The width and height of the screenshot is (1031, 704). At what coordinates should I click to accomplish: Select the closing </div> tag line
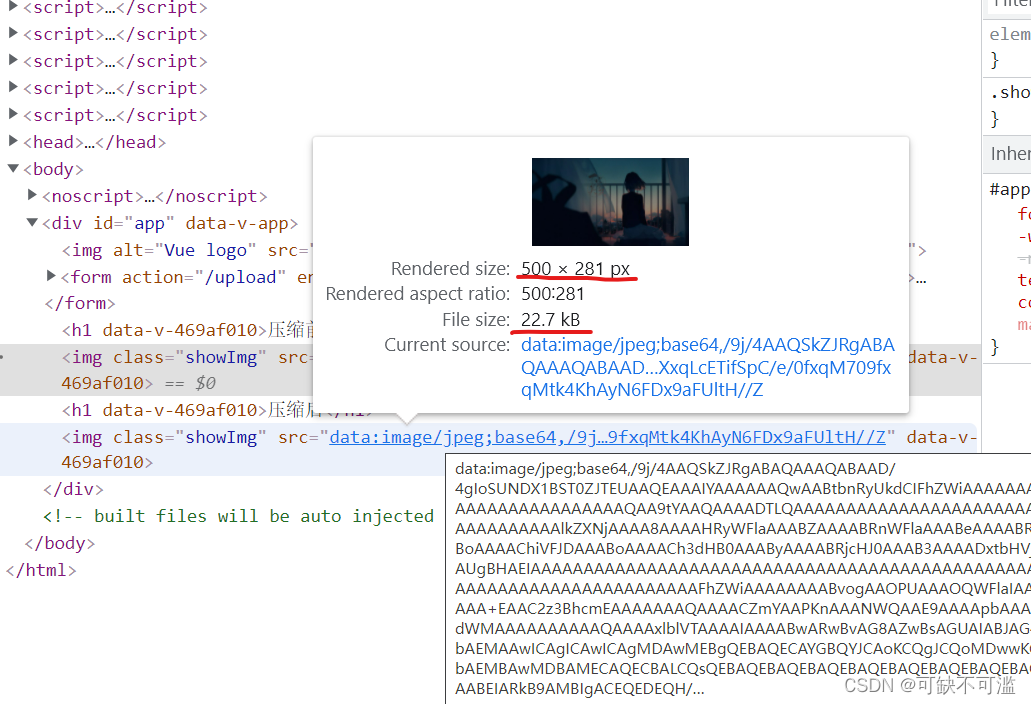click(73, 489)
